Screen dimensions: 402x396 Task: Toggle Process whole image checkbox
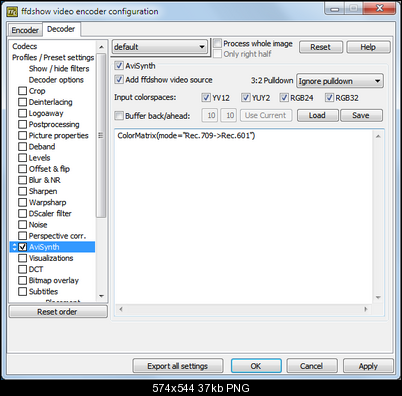tap(217, 43)
